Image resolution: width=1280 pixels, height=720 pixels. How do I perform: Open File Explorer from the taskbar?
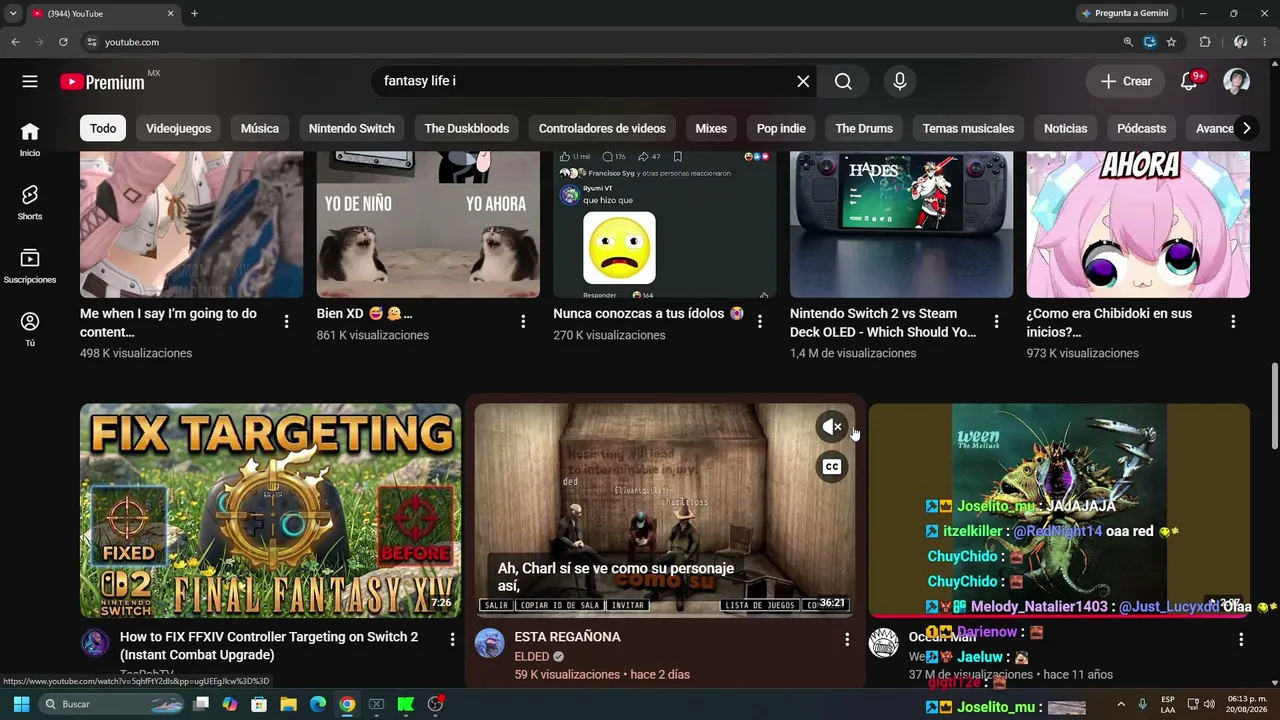pyautogui.click(x=288, y=704)
